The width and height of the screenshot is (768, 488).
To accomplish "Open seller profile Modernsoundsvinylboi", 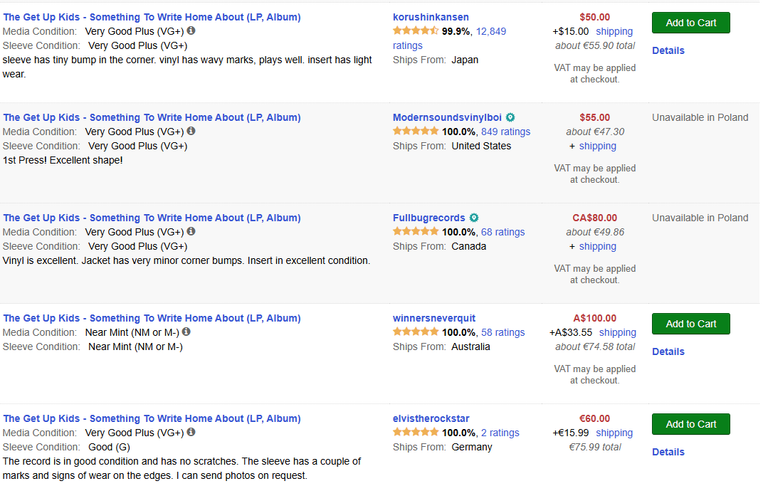I will coord(447,118).
